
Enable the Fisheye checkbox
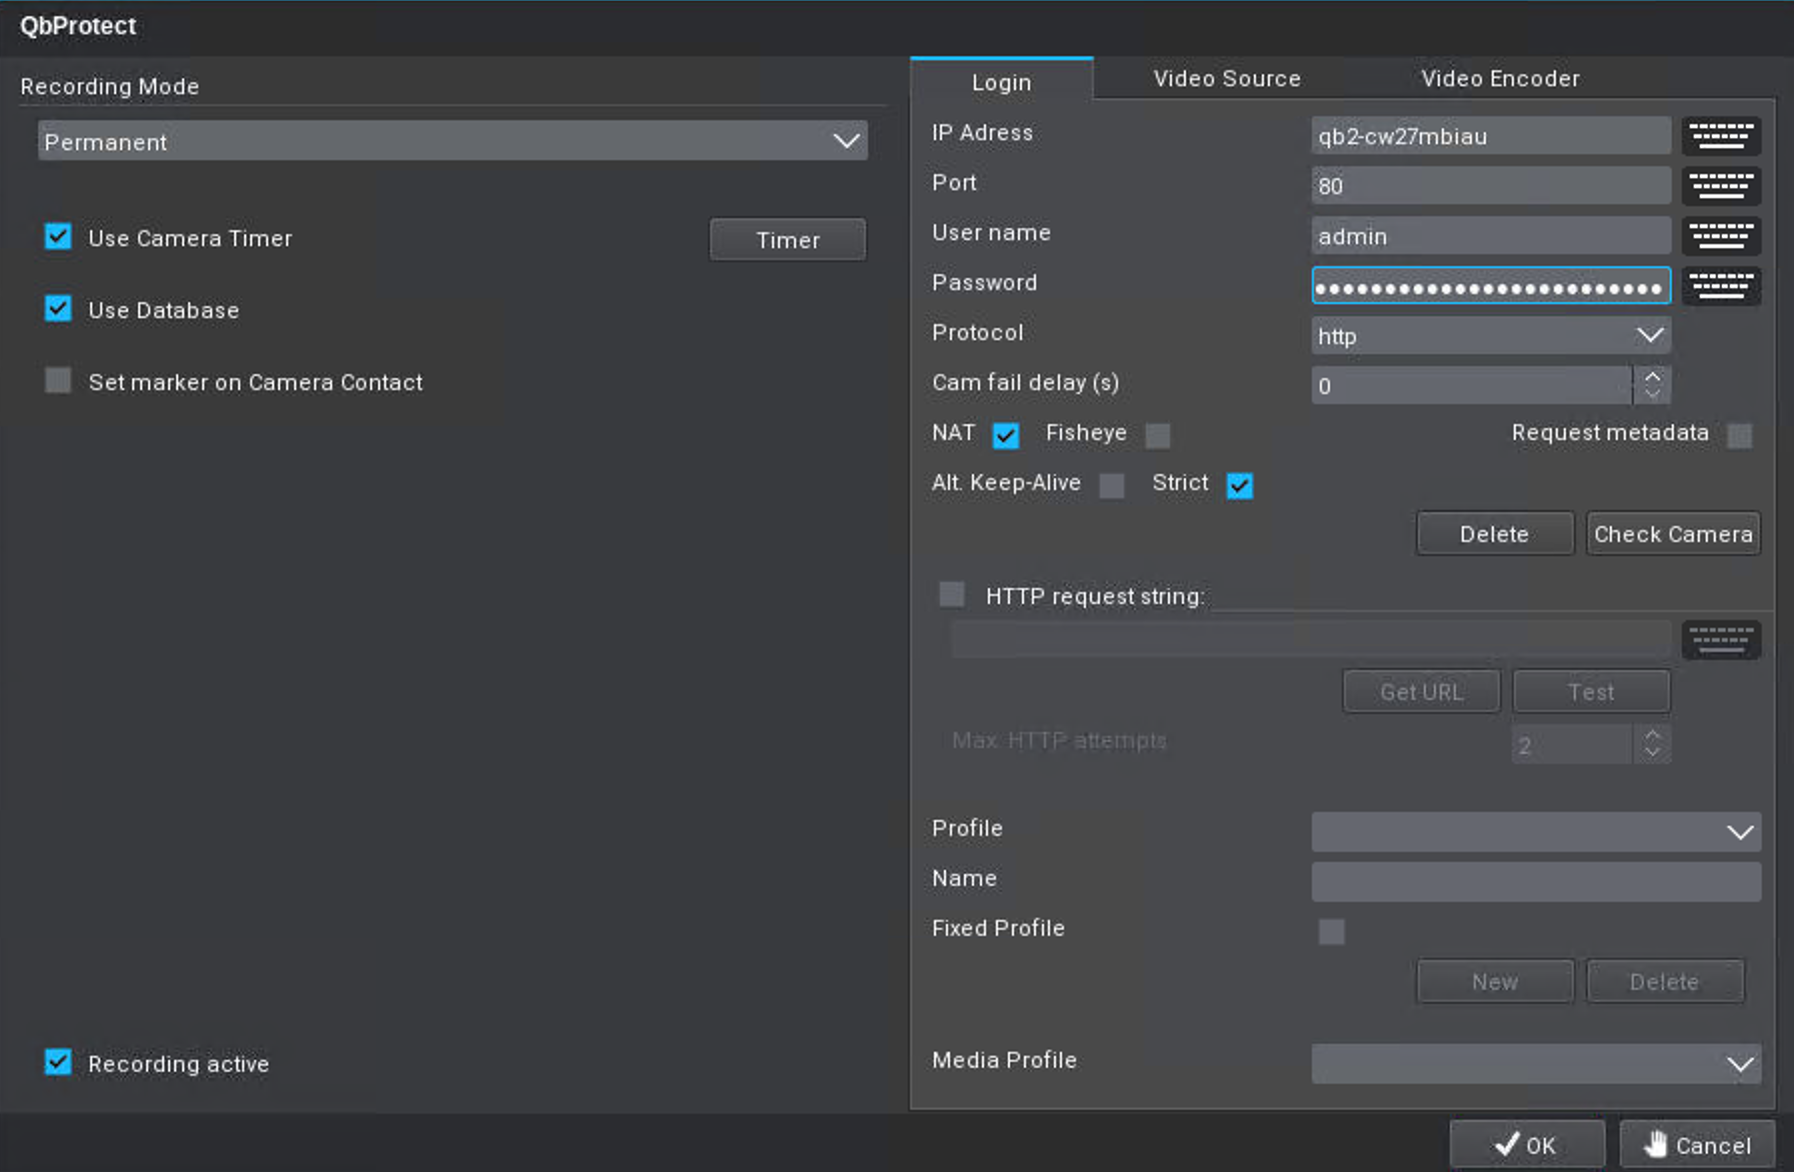pyautogui.click(x=1158, y=435)
